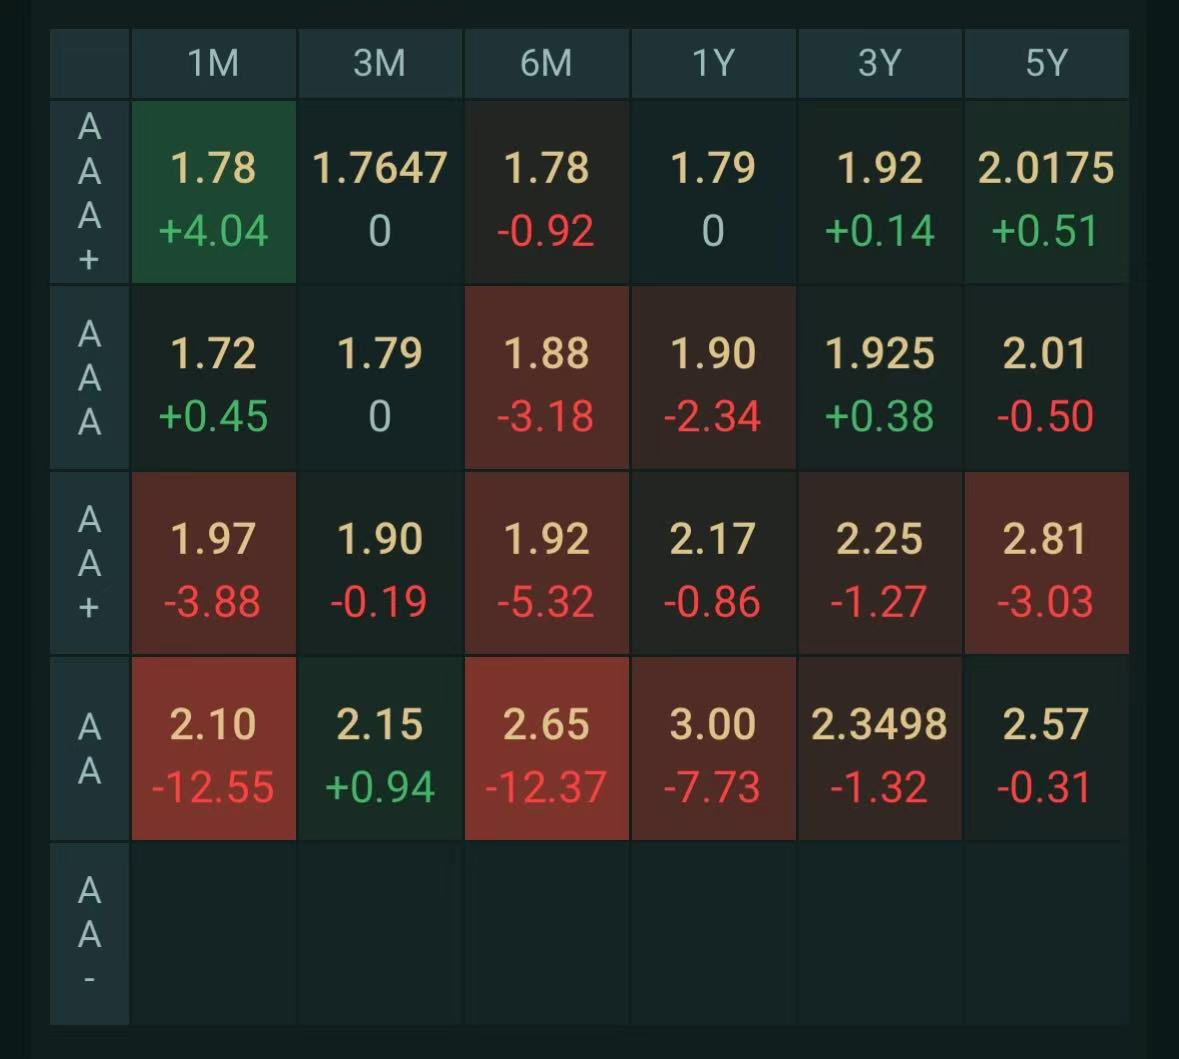1179x1059 pixels.
Task: Click the AA+ 3Y cell showing -1.27
Action: [x=880, y=563]
